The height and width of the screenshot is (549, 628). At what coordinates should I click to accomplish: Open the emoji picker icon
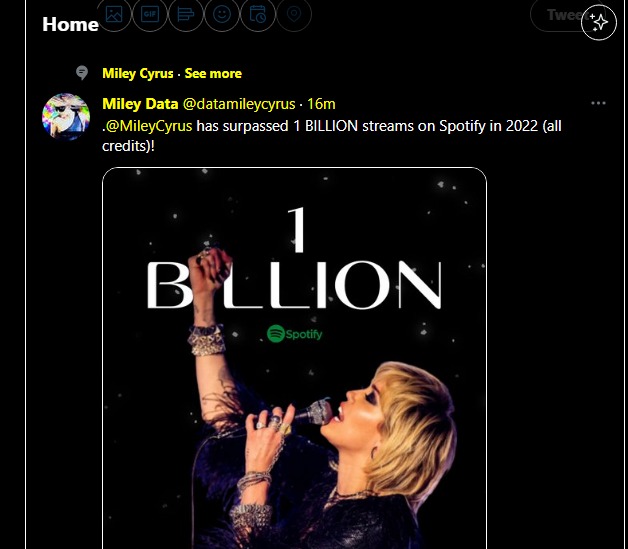click(x=222, y=14)
